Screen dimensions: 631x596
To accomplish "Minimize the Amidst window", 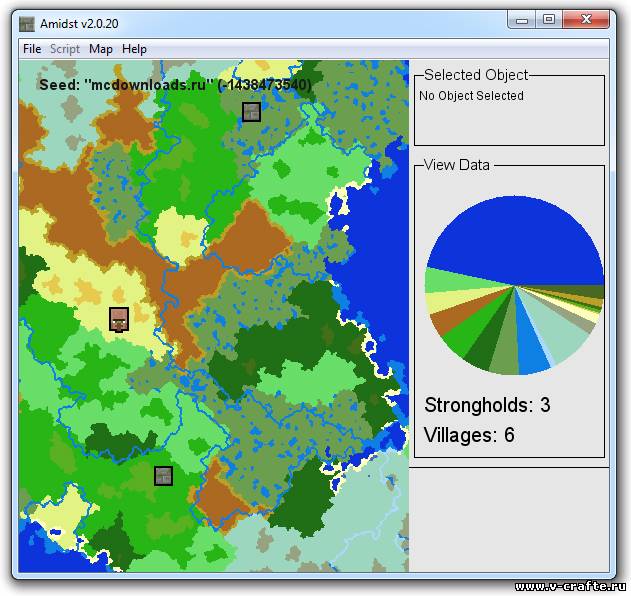I will tap(521, 19).
